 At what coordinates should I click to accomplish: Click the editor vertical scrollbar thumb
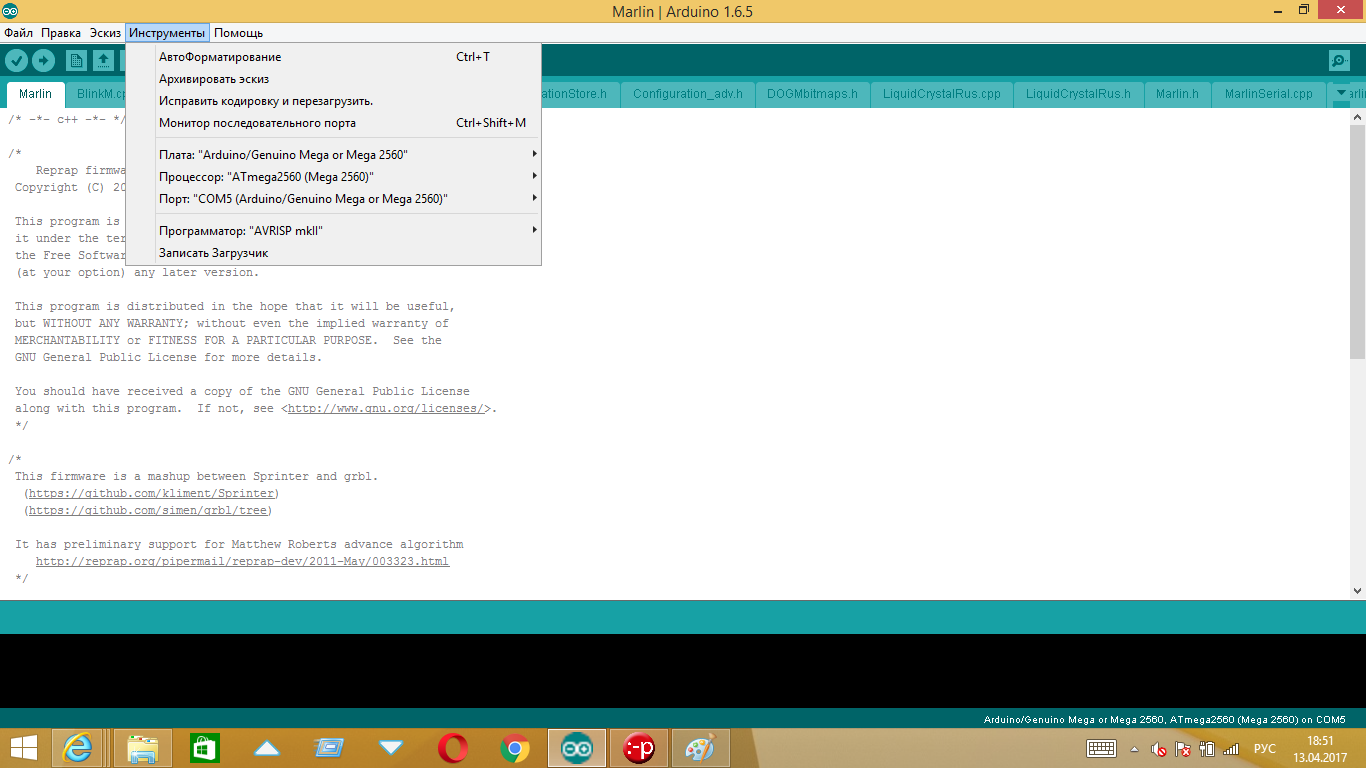click(1358, 240)
